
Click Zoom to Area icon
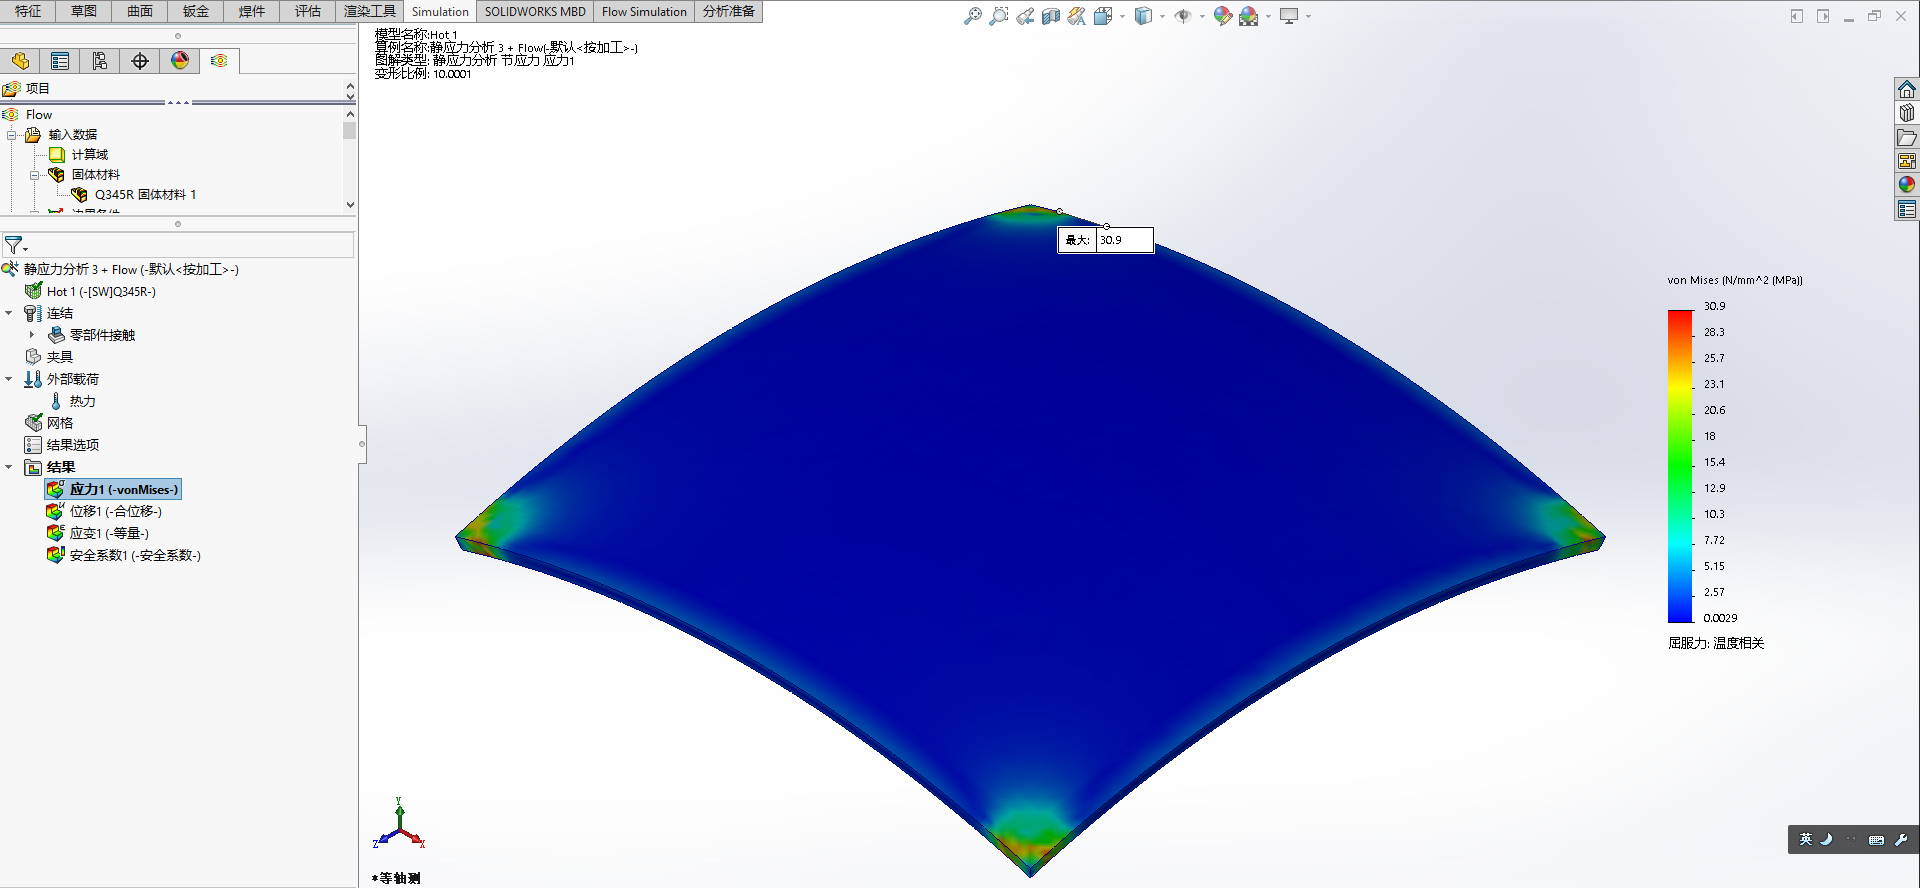tap(998, 16)
